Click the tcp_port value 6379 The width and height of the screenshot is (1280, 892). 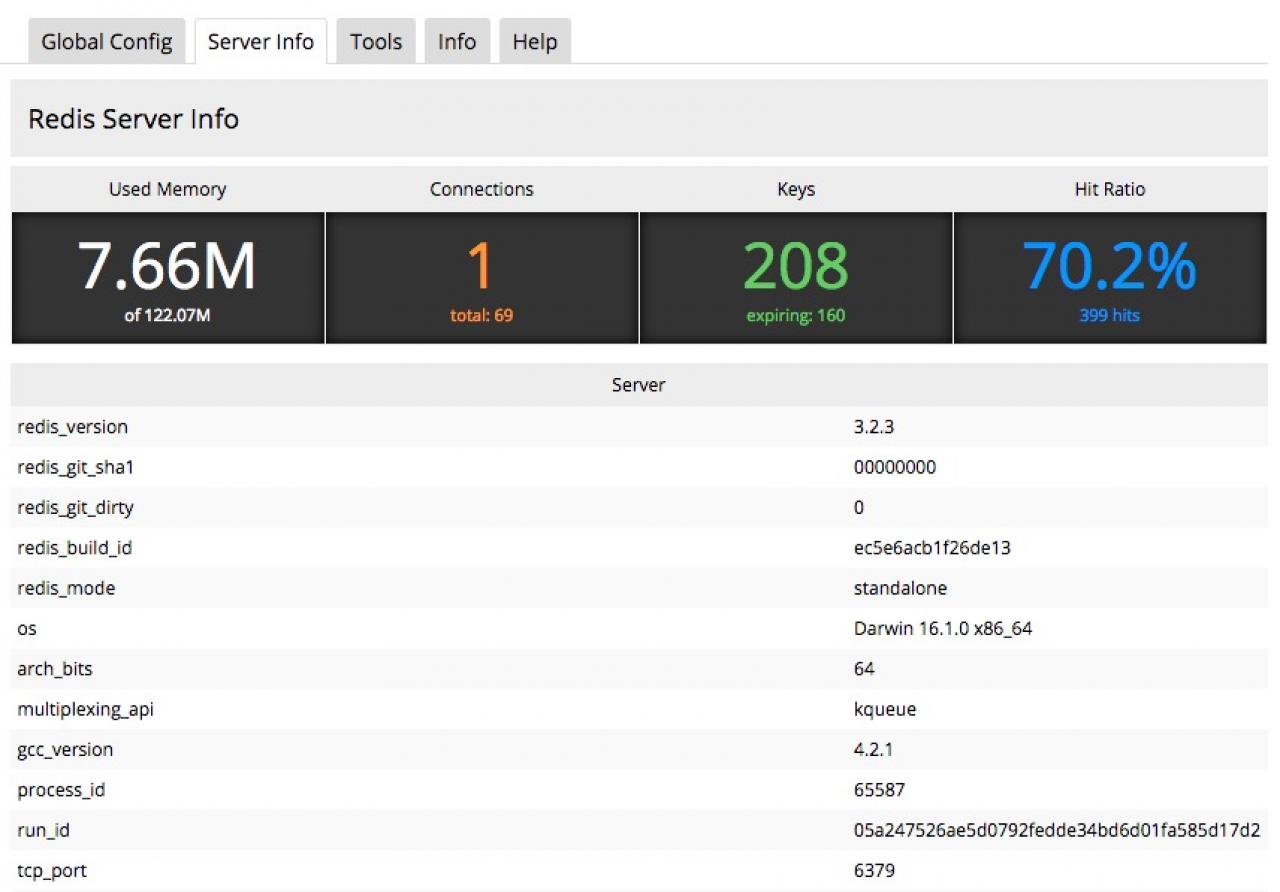click(x=875, y=871)
